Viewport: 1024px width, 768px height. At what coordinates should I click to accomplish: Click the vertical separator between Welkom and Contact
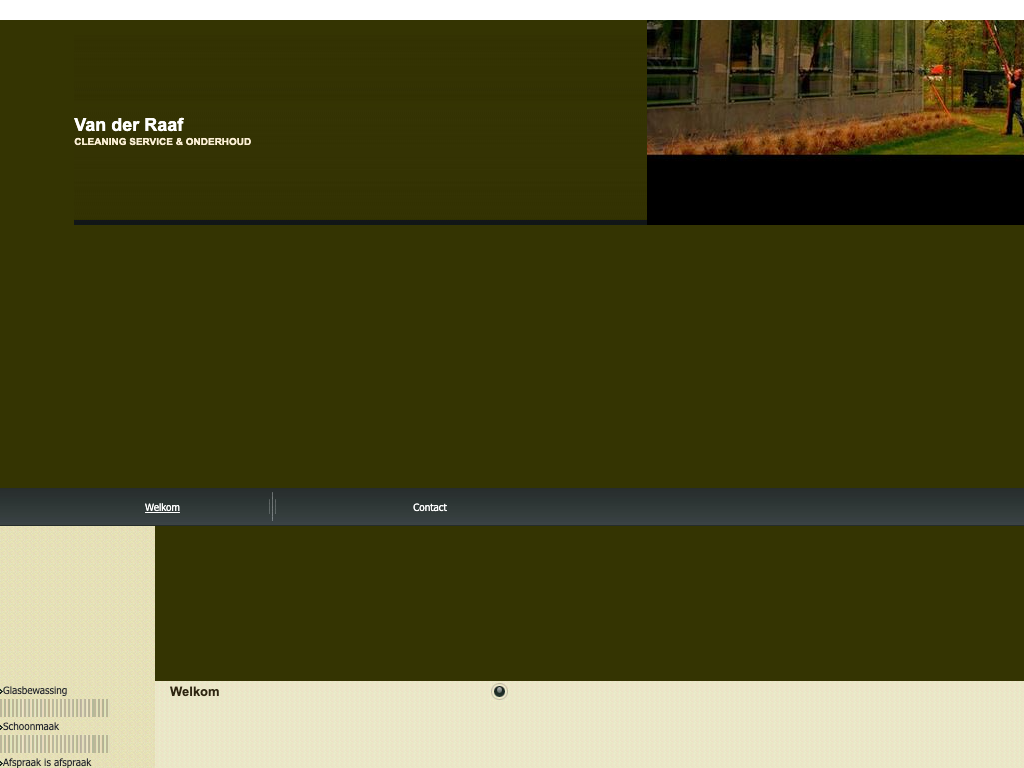272,507
